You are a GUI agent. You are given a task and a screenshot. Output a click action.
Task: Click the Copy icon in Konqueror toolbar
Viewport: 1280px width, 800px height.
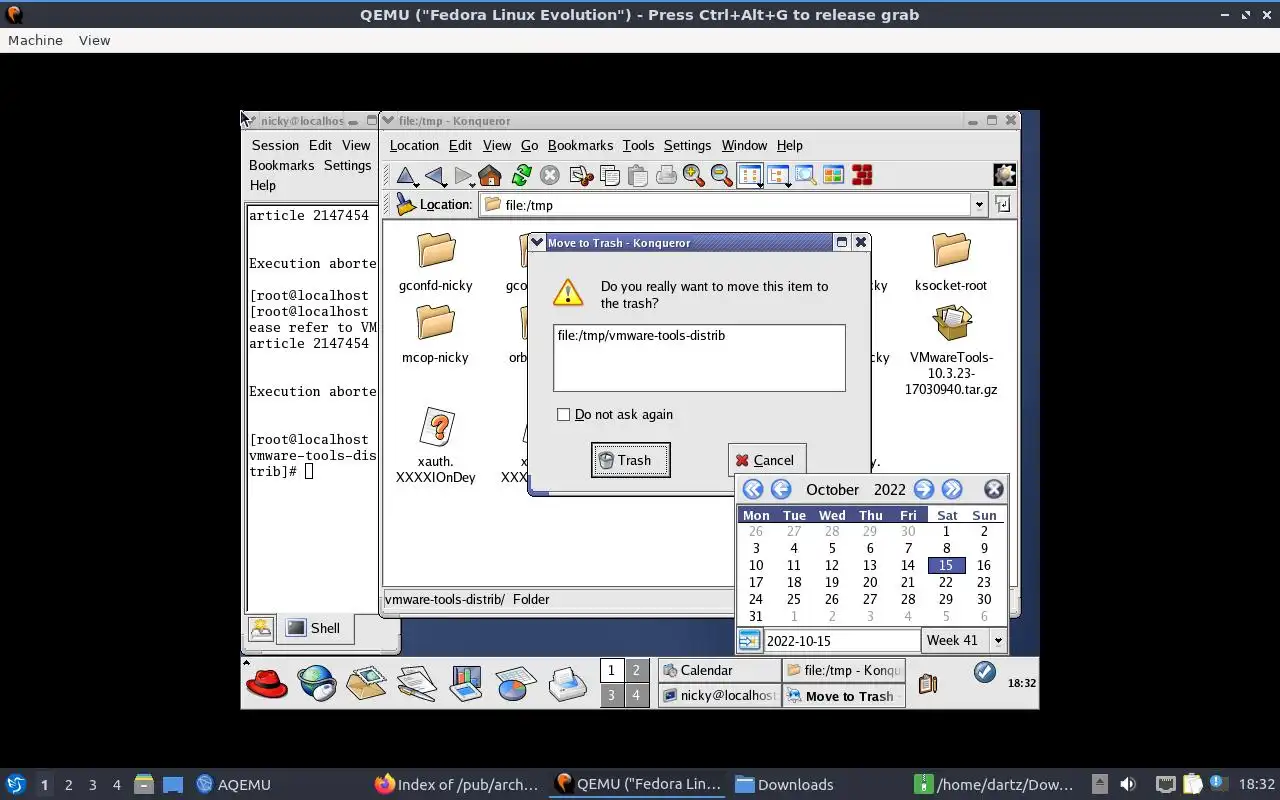pos(609,176)
